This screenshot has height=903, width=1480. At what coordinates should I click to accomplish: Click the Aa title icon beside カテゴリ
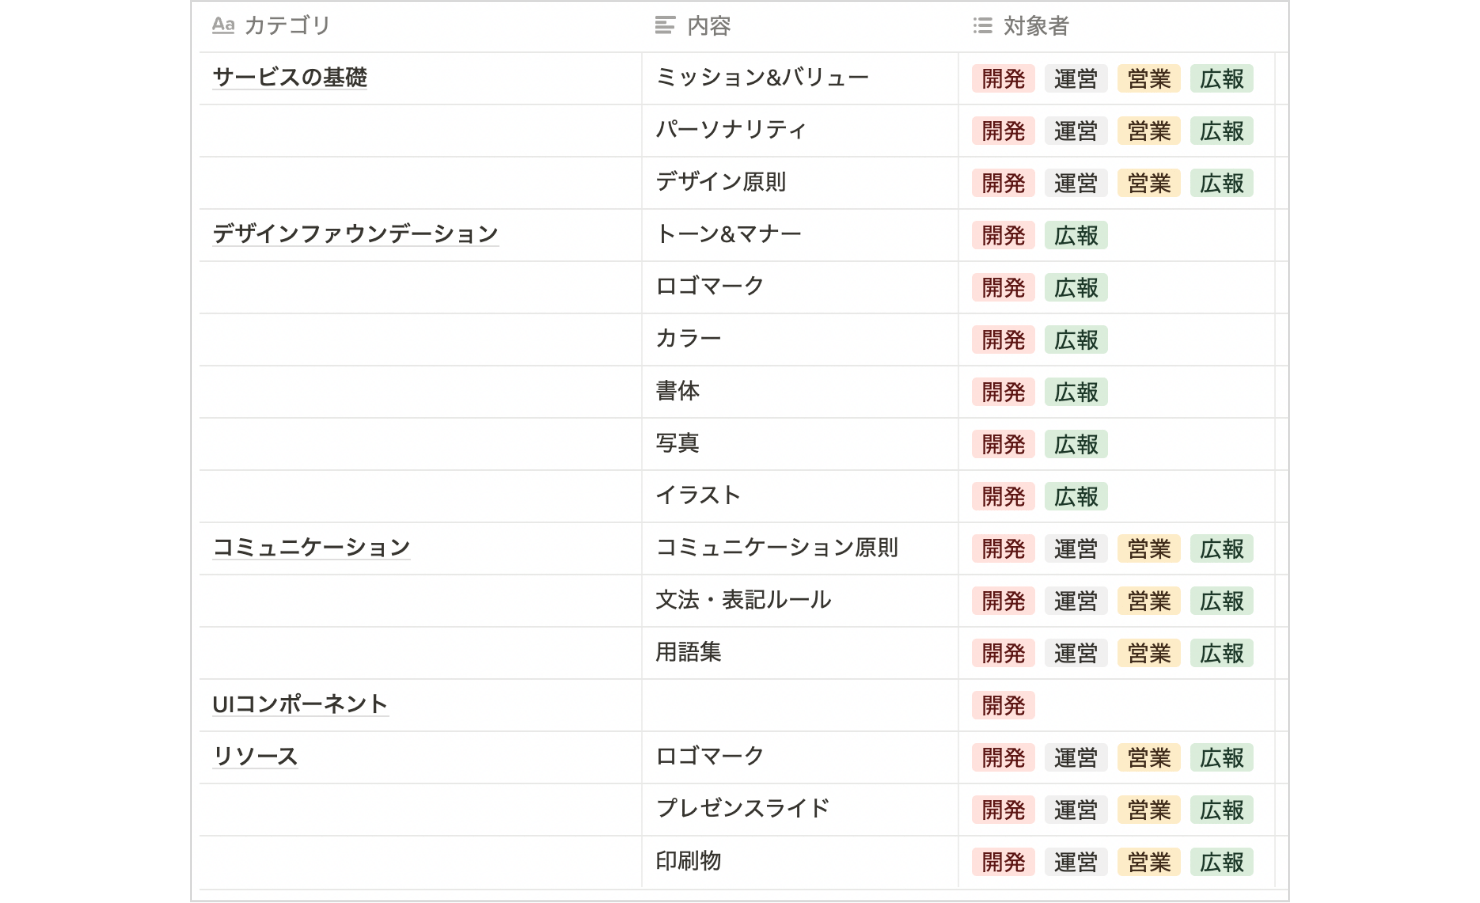pyautogui.click(x=223, y=25)
